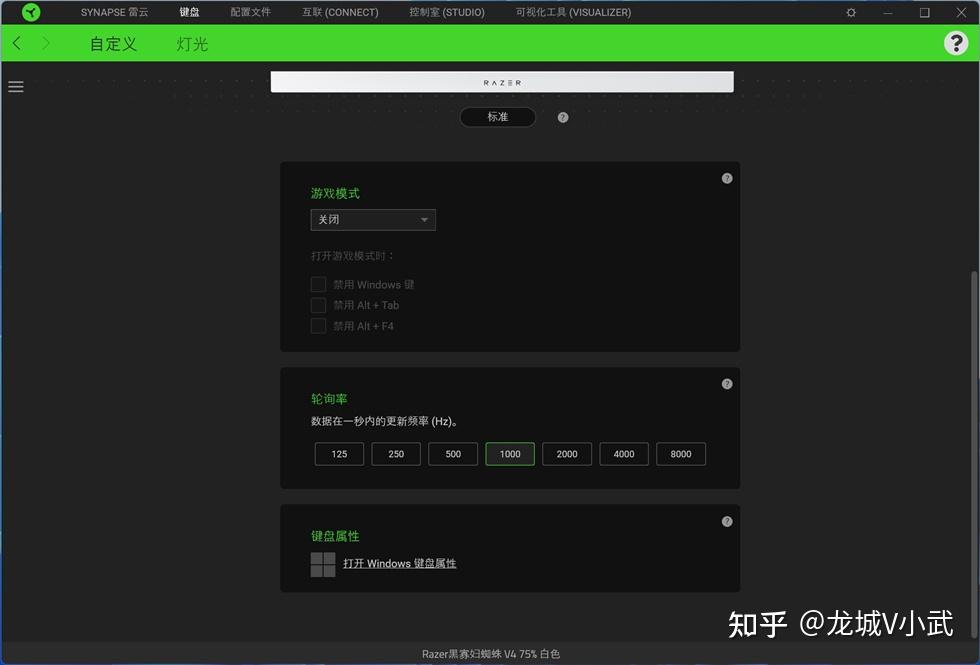The image size is (980, 665).
Task: Toggle 禁用 Windows 键 checkbox
Action: 318,284
